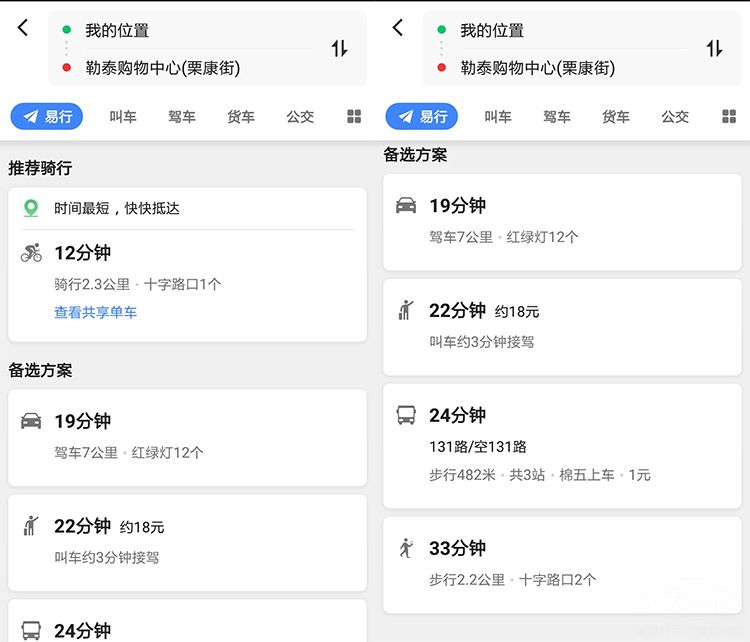Switch to the 驾车 tab in the right screen
Viewport: 750px width, 642px height.
point(557,117)
